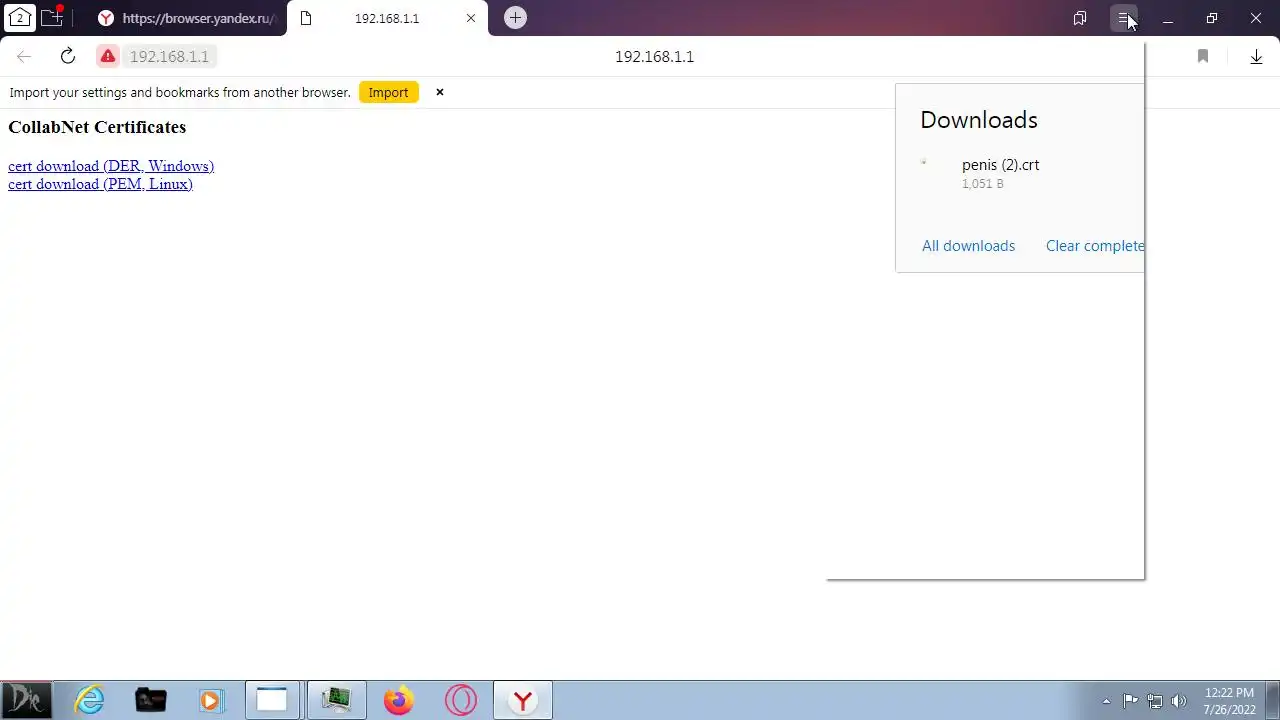Open the Yandex browser hamburger menu

(1124, 18)
